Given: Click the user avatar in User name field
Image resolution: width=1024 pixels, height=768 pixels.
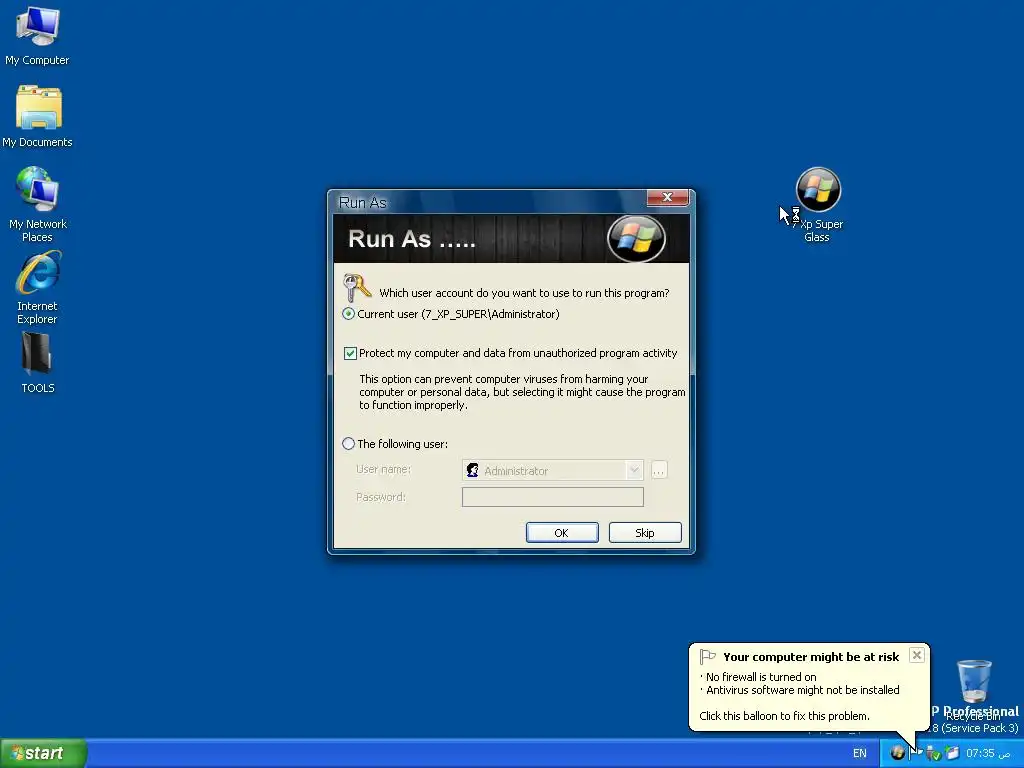Looking at the screenshot, I should click(x=472, y=470).
